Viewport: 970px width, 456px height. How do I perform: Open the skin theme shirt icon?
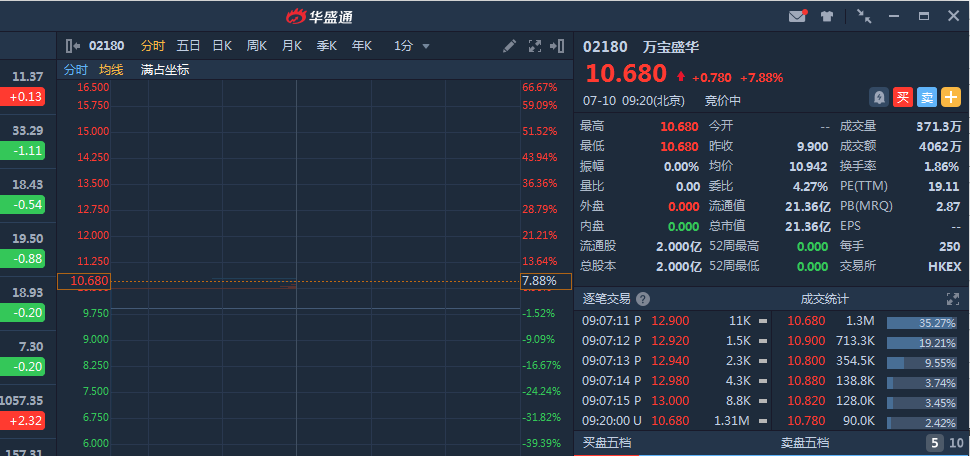tap(827, 17)
